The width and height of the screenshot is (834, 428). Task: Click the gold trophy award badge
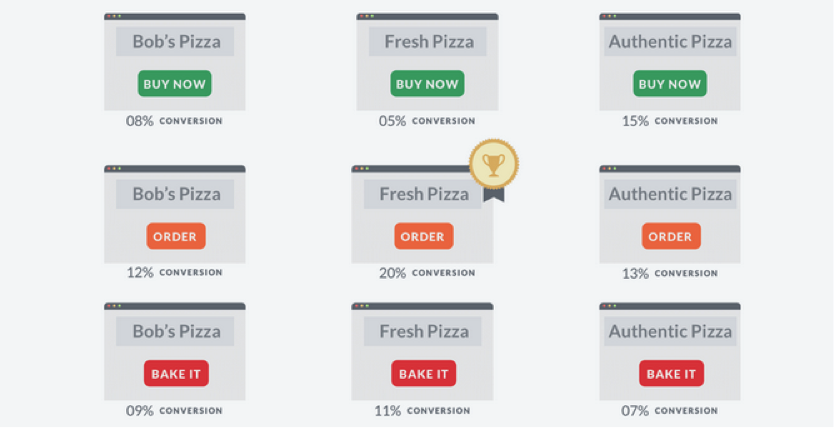[x=494, y=164]
